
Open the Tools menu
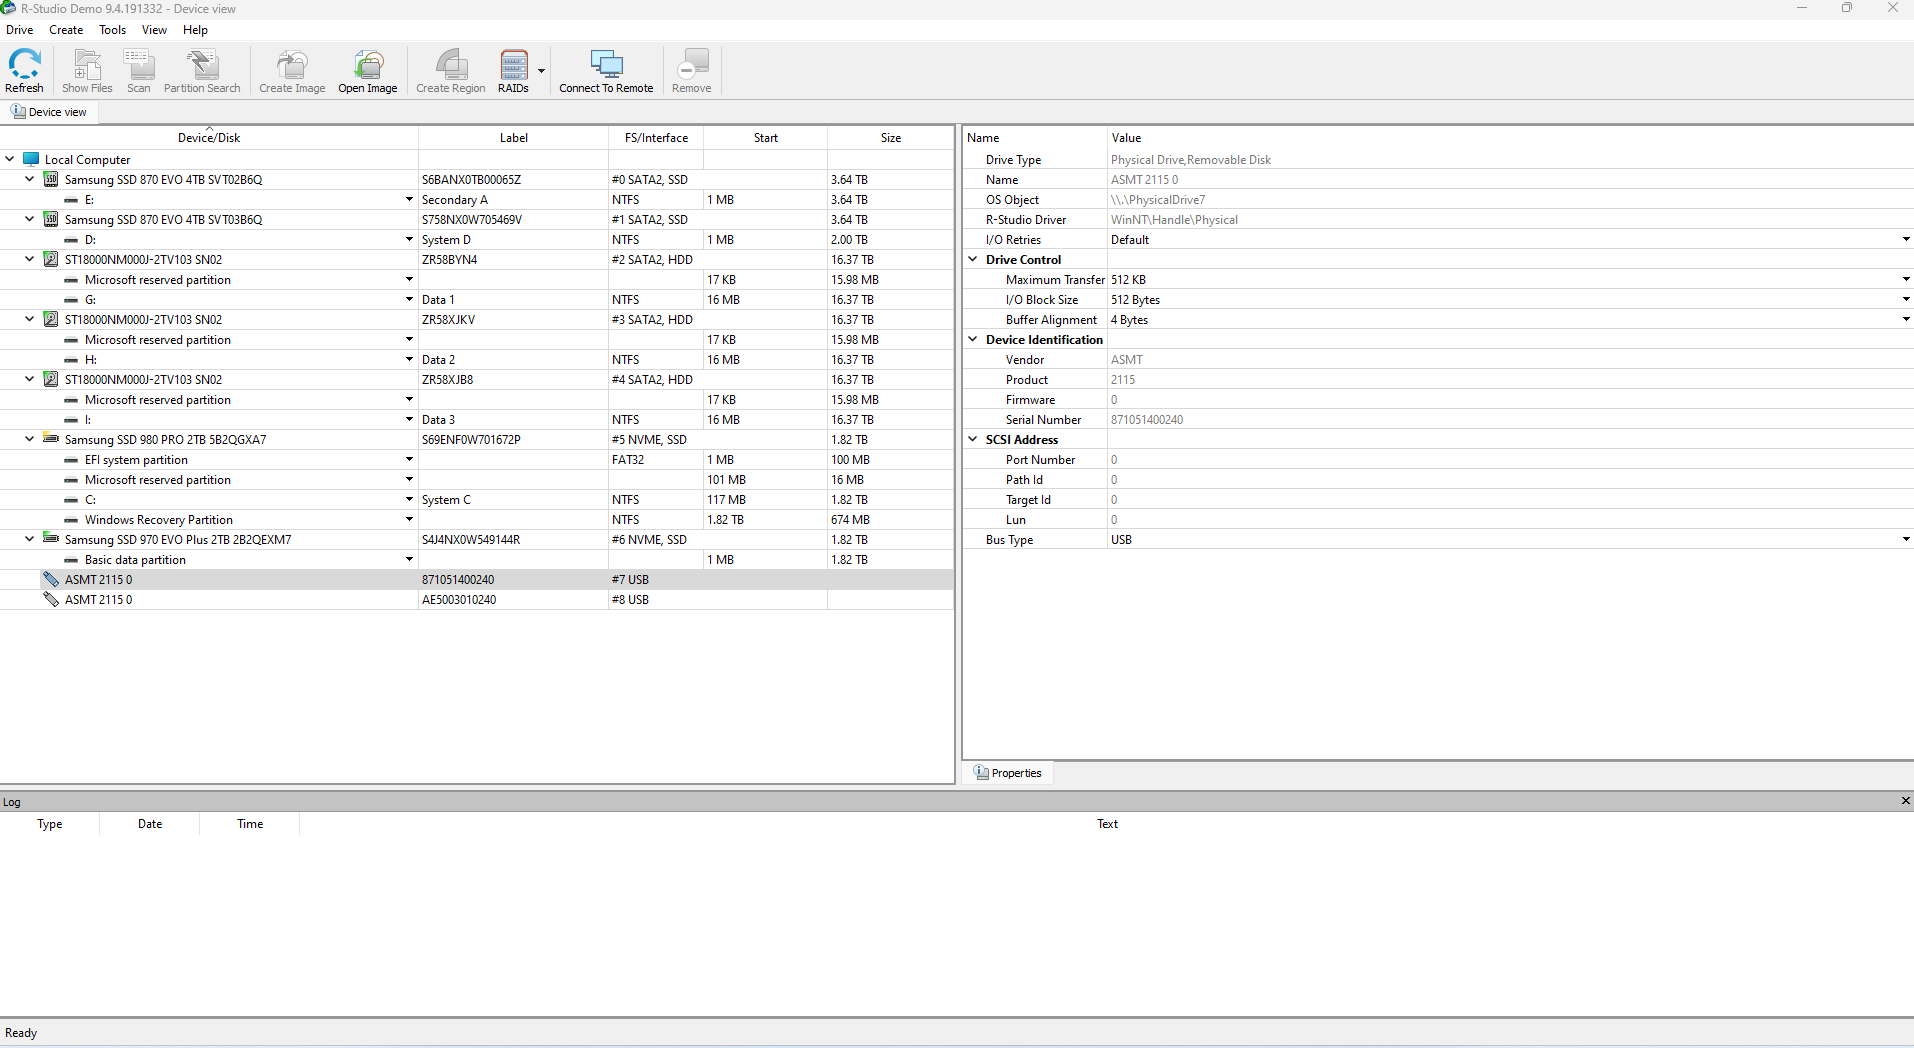pyautogui.click(x=113, y=30)
